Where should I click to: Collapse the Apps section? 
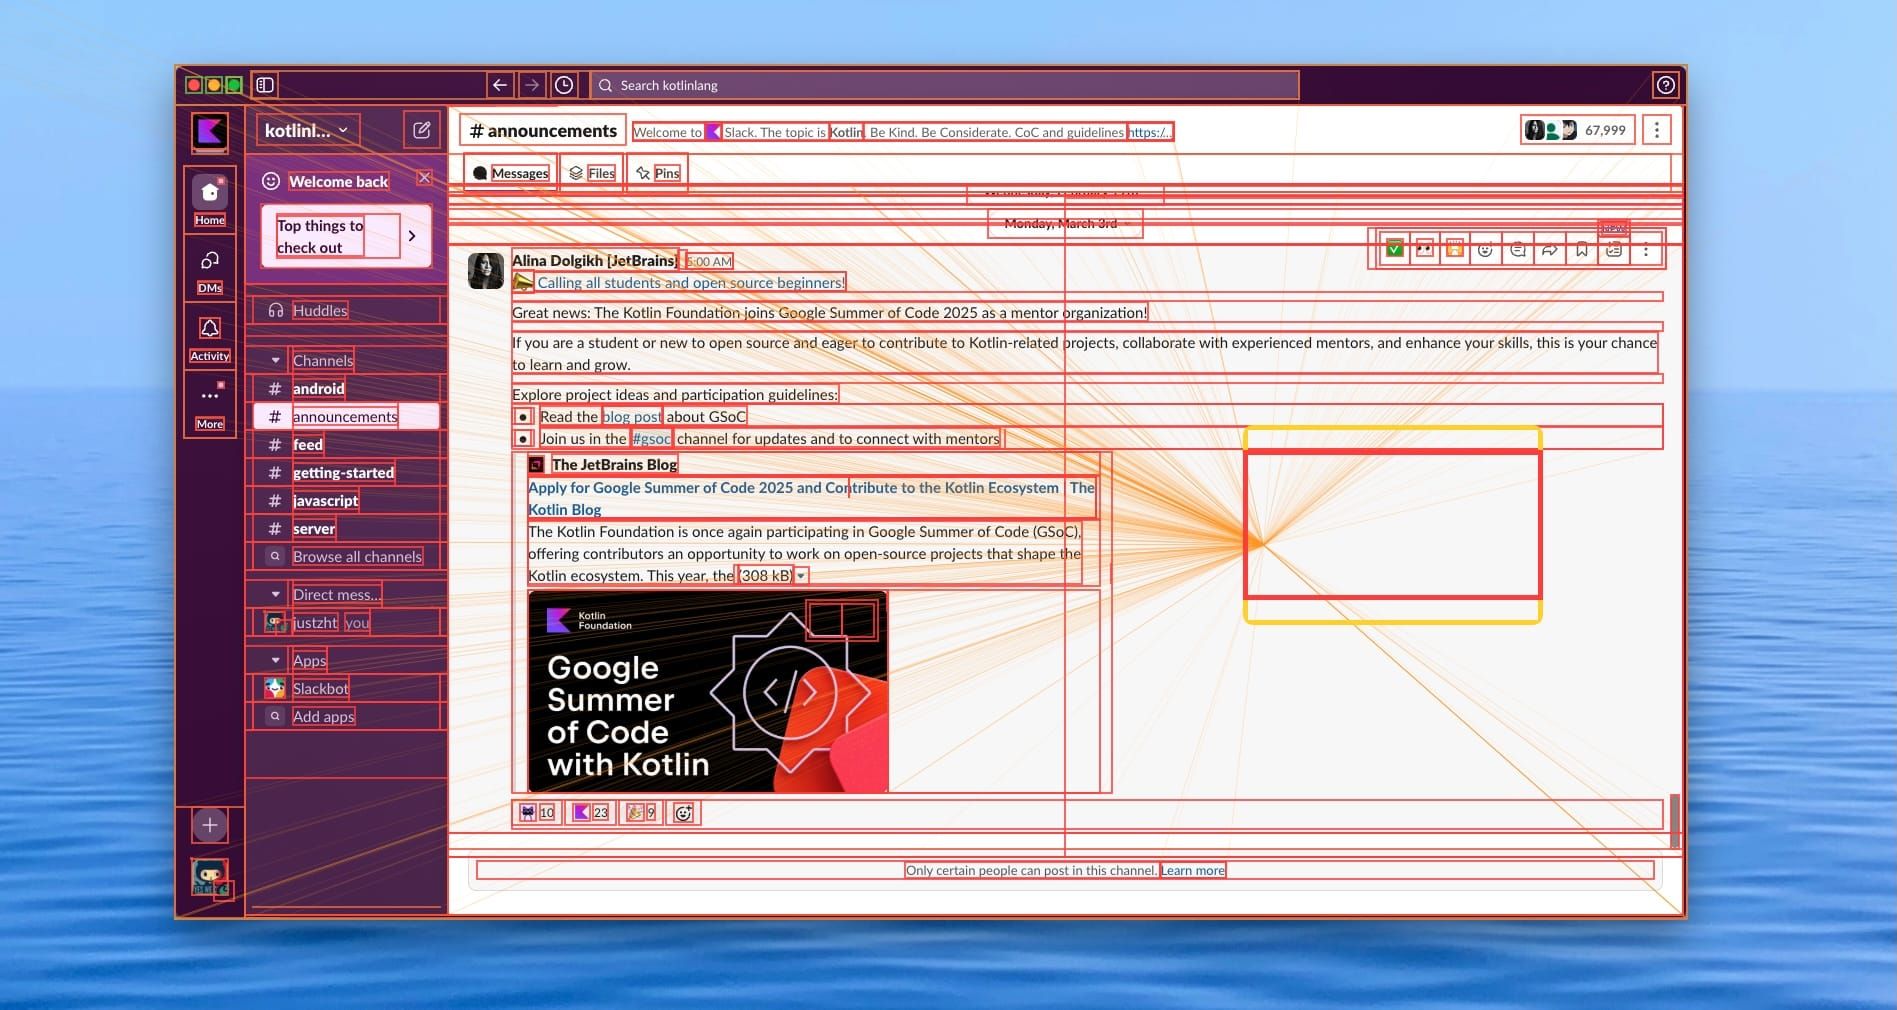tap(276, 660)
